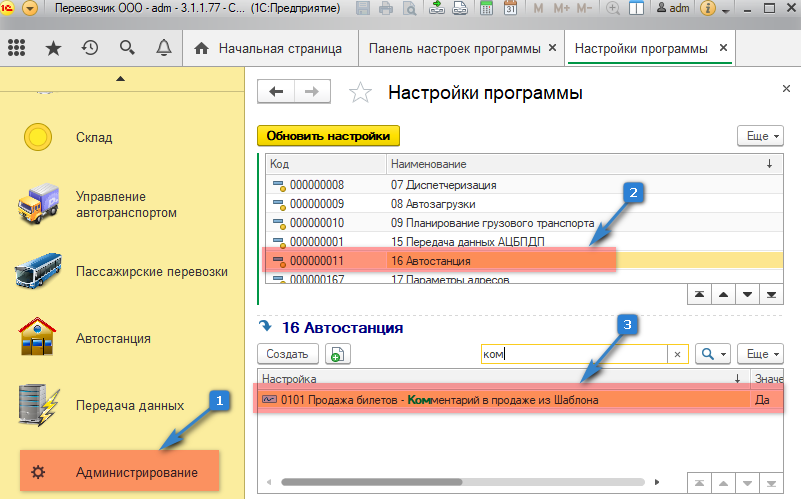
Task: Click the Склад section icon
Action: (x=38, y=137)
